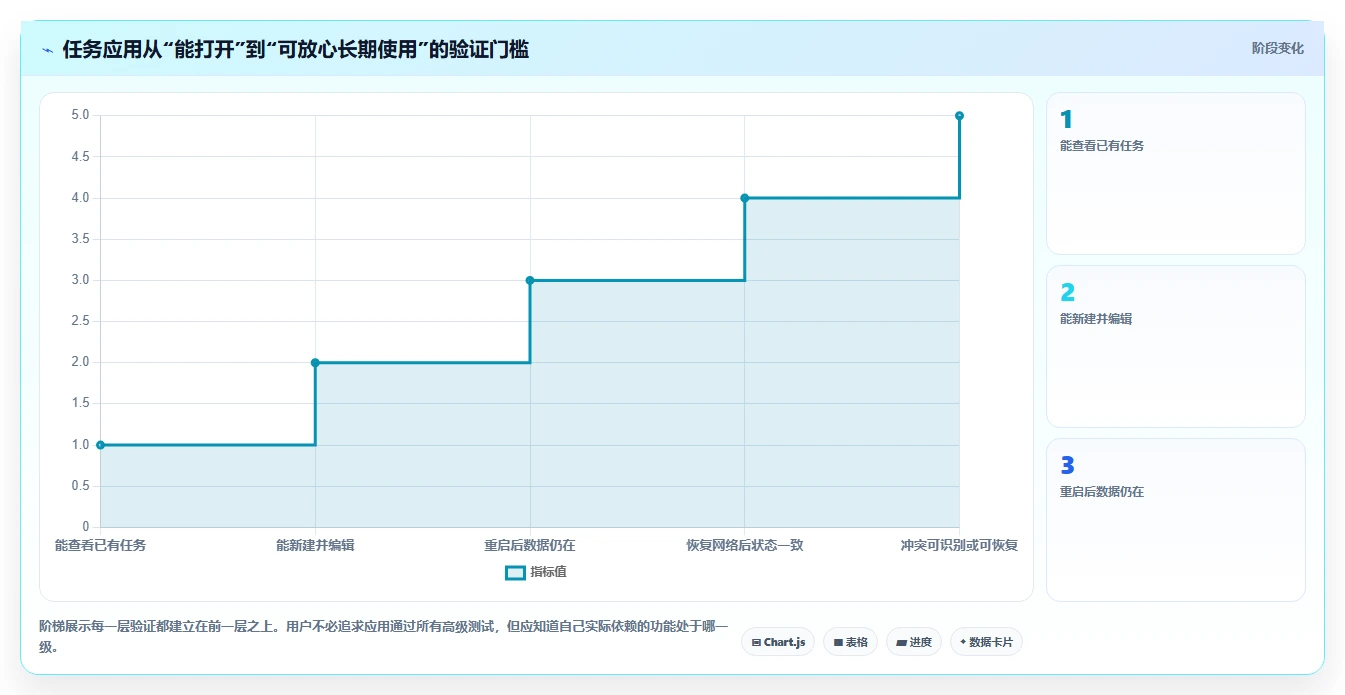Click the data point at value 1.0
Image resolution: width=1345 pixels, height=695 pixels.
pyautogui.click(x=100, y=445)
